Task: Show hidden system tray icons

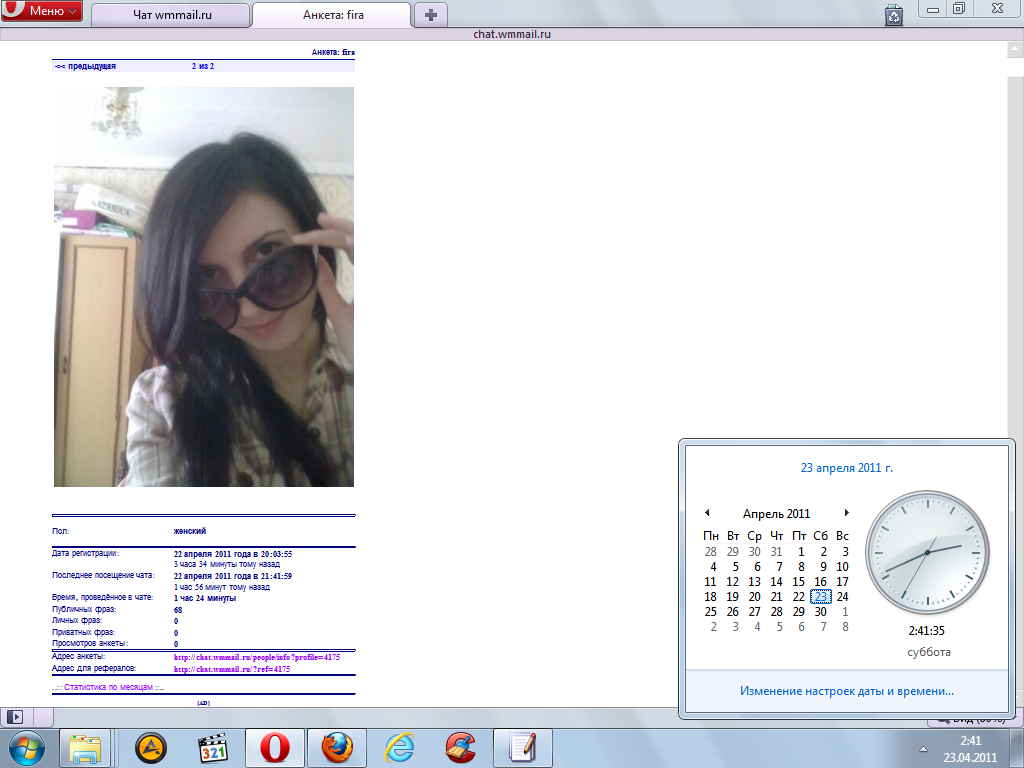Action: pos(922,748)
